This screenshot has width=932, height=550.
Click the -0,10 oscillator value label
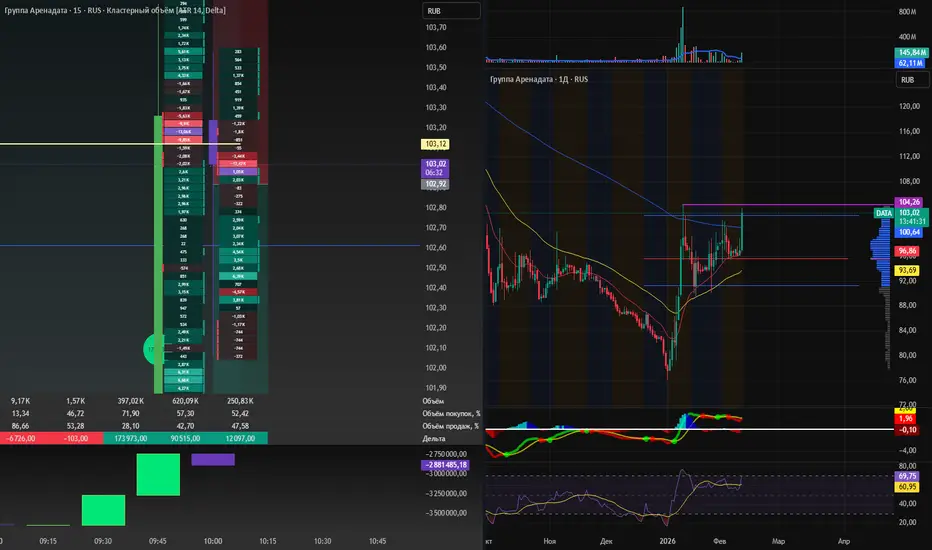tap(907, 430)
